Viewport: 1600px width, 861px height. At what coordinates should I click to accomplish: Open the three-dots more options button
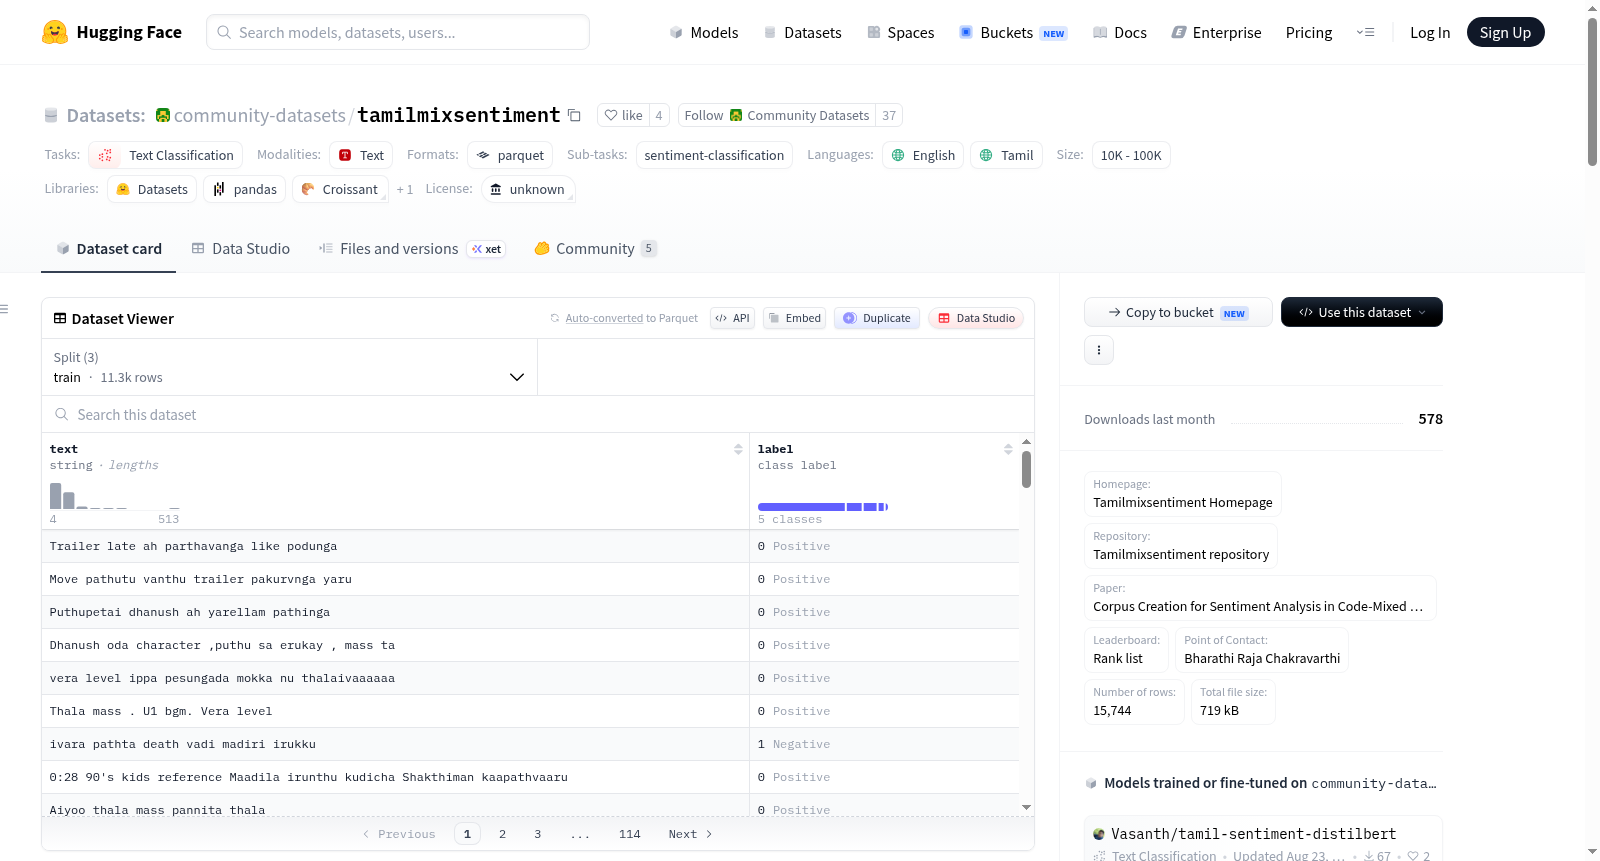pos(1099,350)
